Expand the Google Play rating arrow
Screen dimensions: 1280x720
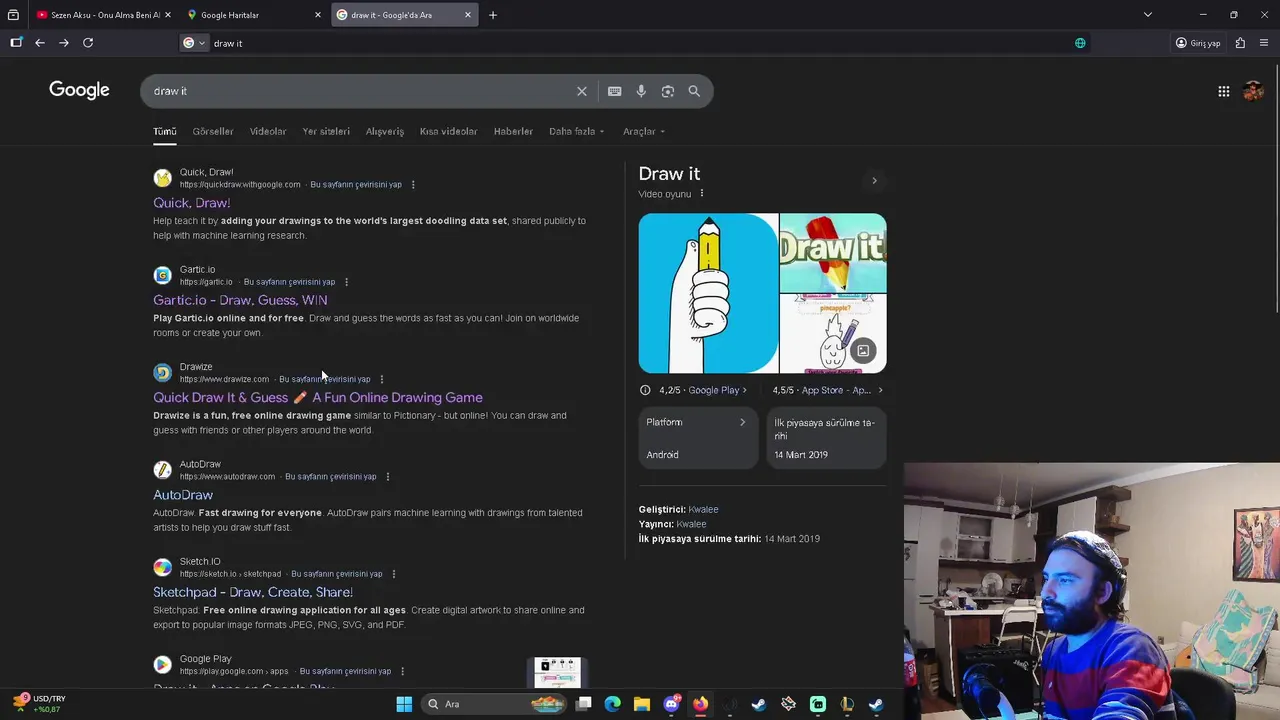tap(744, 390)
